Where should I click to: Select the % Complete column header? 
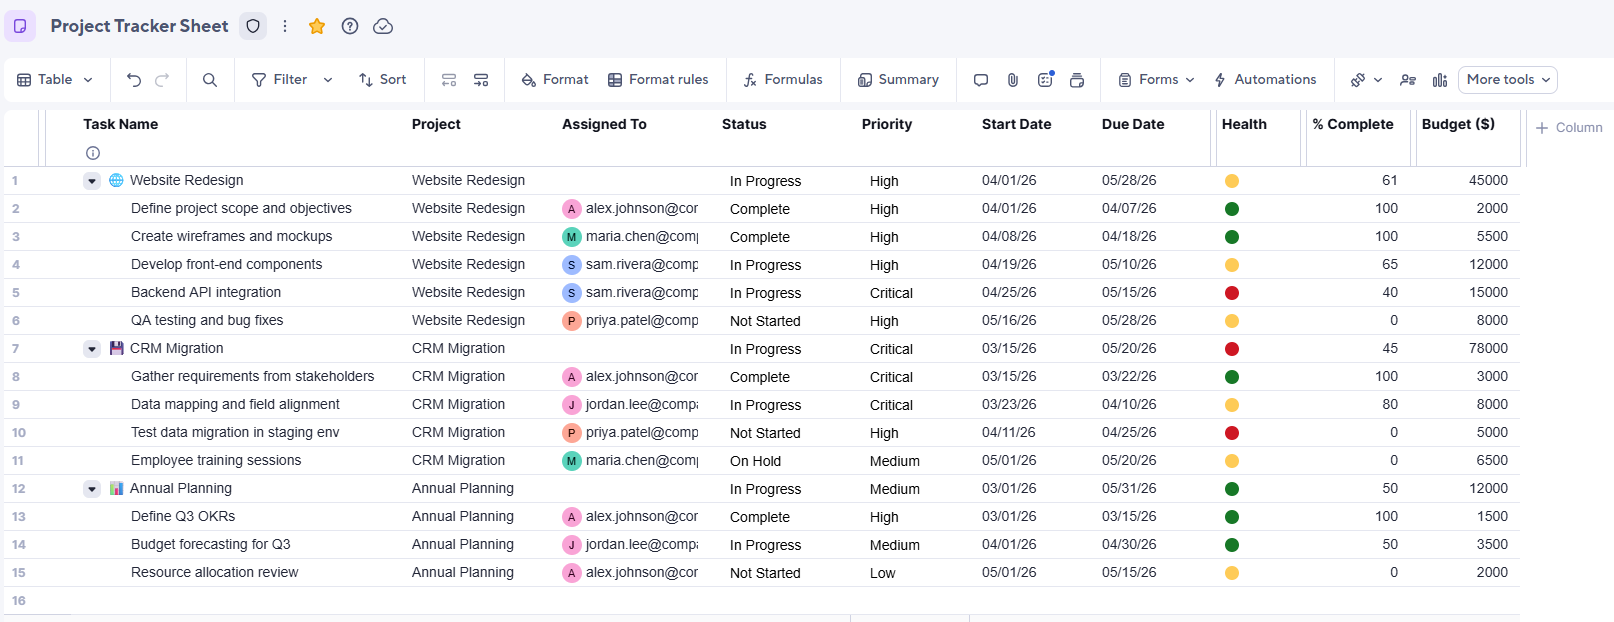pos(1353,124)
